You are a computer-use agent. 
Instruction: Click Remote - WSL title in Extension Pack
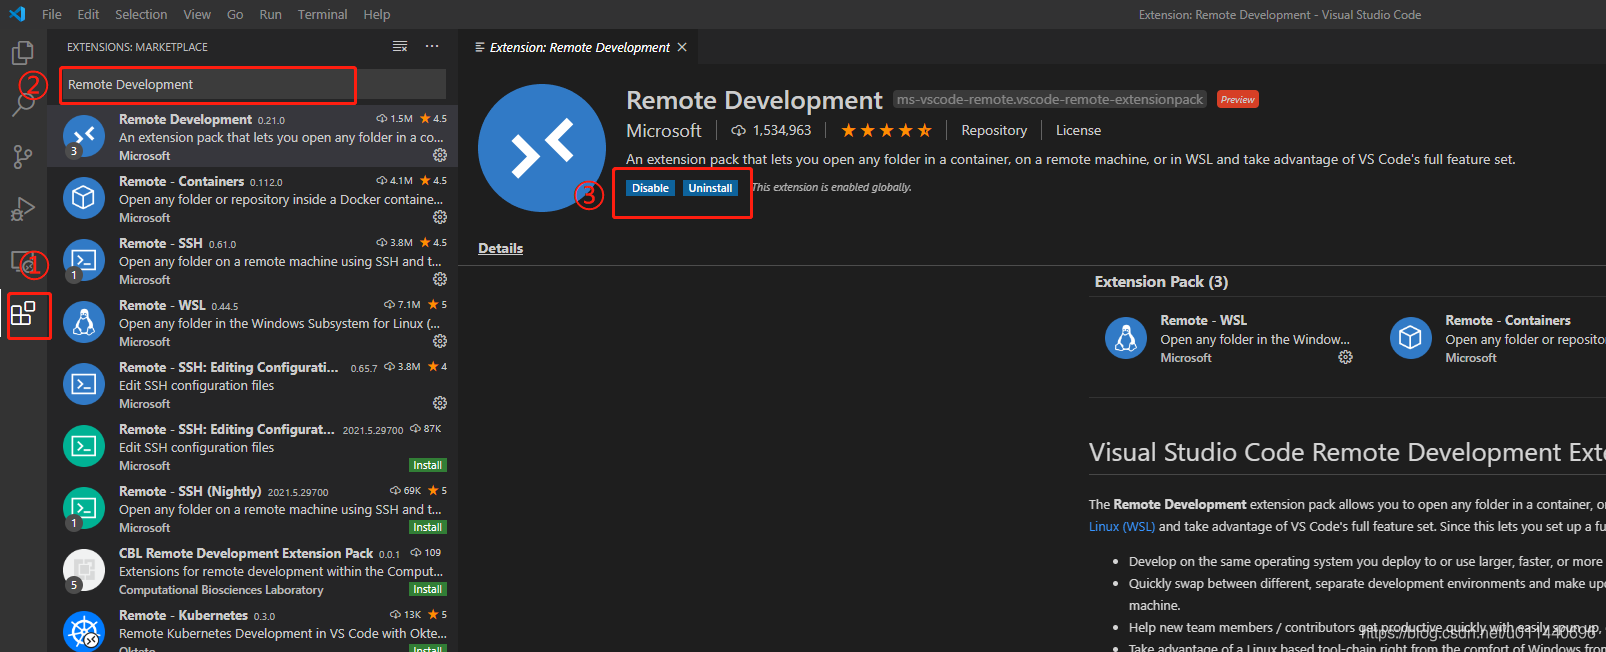click(1203, 320)
